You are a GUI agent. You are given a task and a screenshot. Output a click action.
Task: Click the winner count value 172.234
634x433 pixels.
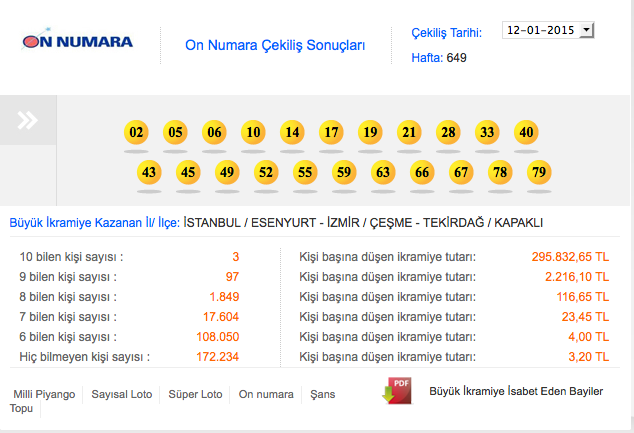(218, 357)
